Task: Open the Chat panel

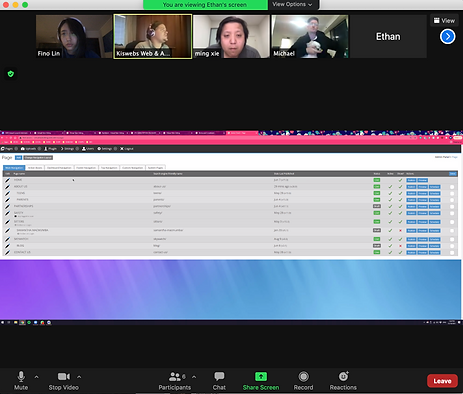Action: [x=219, y=380]
